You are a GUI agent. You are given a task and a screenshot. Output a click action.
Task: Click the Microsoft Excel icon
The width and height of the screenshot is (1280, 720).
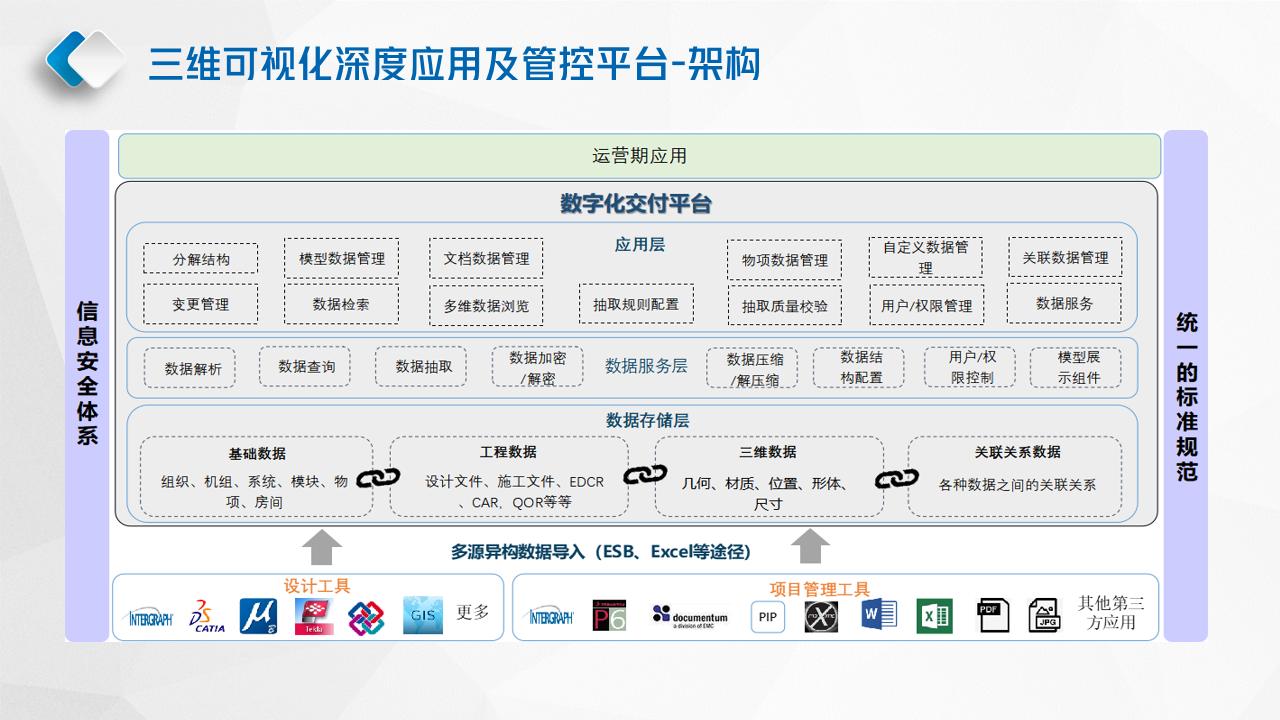coord(934,615)
